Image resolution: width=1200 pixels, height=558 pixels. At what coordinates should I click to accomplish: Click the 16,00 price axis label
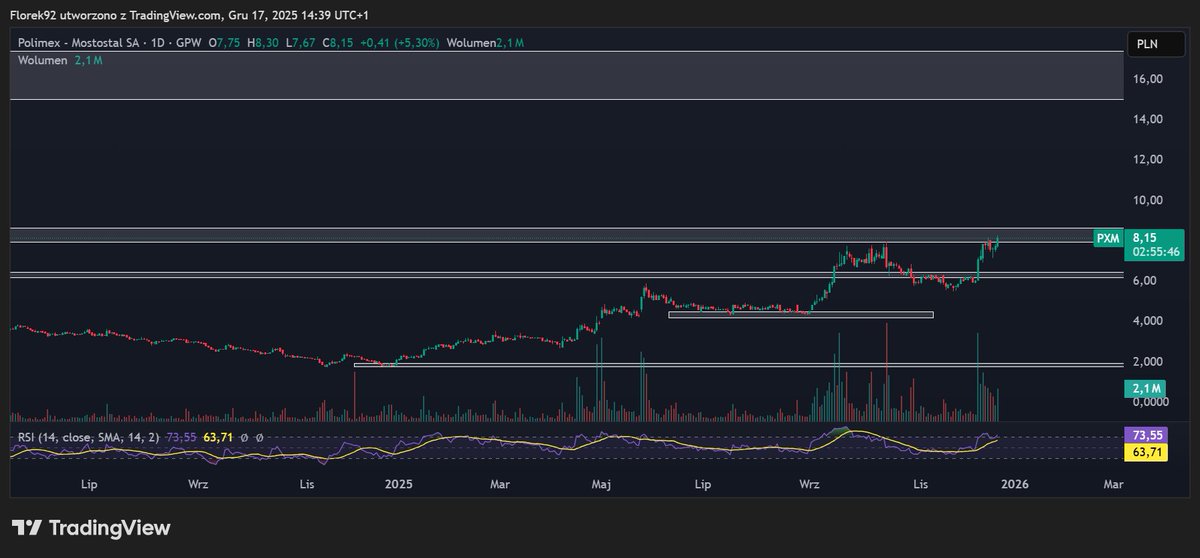1147,78
